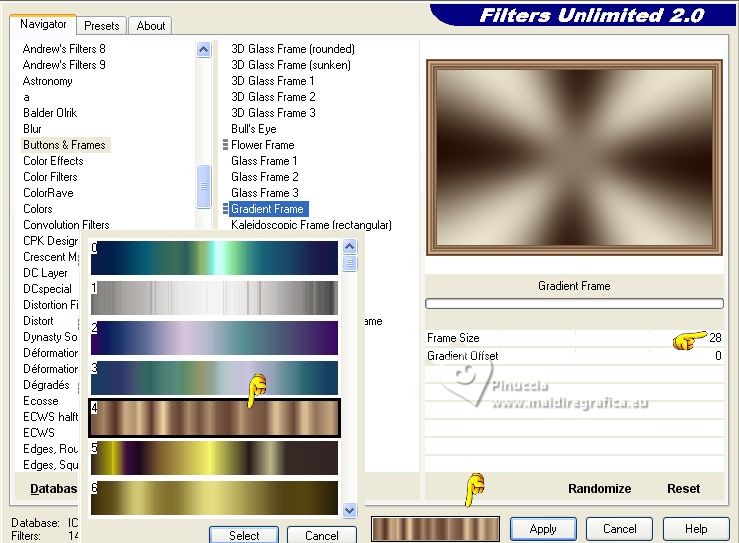Choose 3D Glass Frame 1 filter
Screen dimensions: 739x543
coord(272,81)
